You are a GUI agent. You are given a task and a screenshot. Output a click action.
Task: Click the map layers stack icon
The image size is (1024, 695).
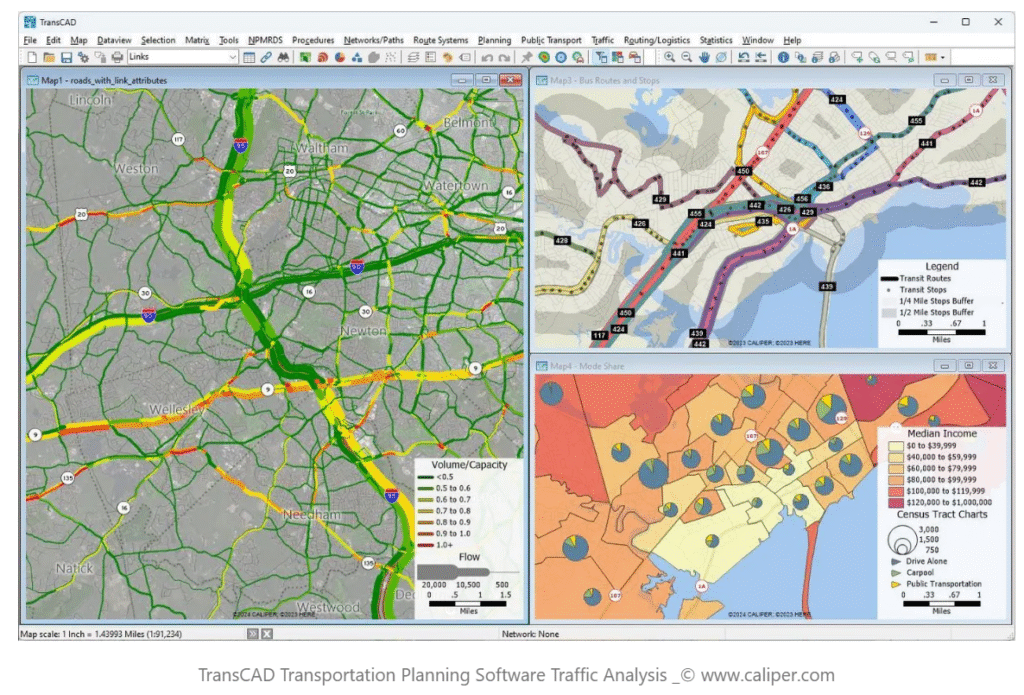413,57
